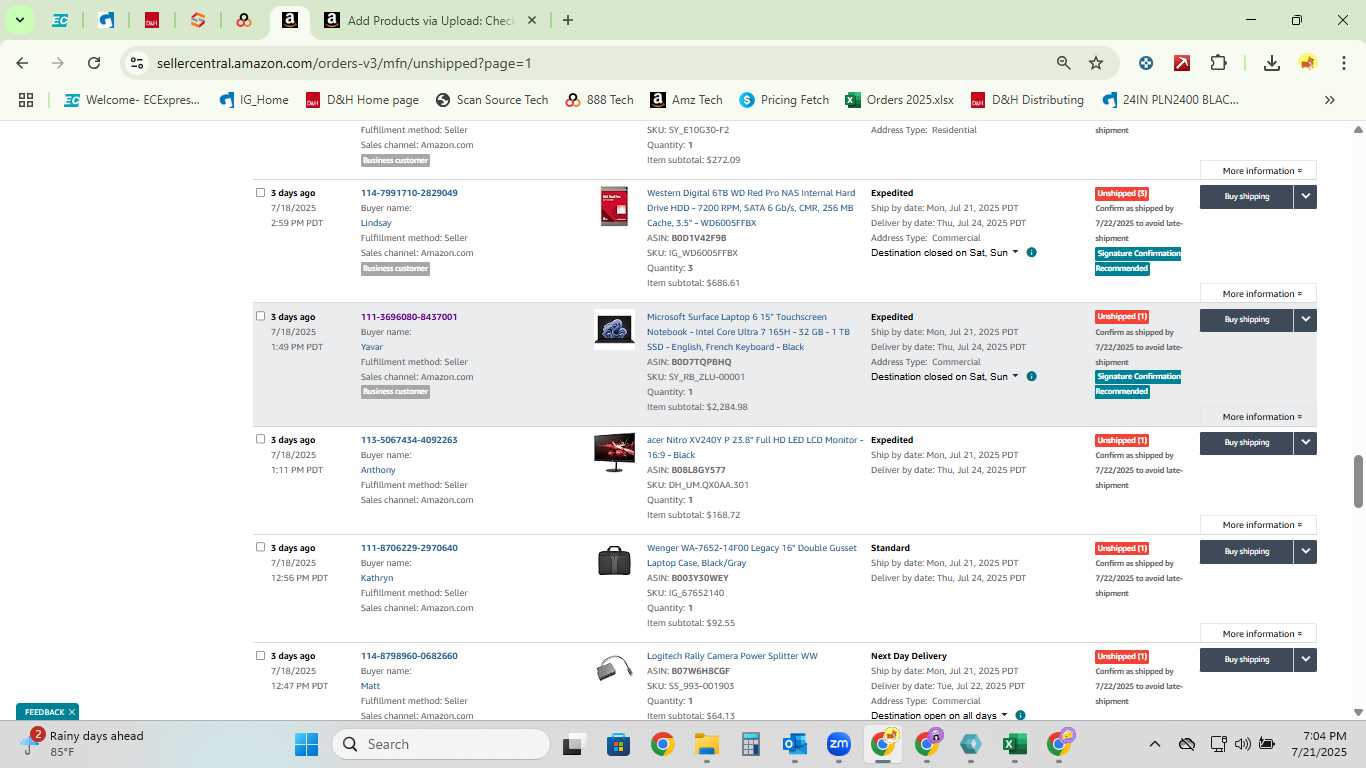
Task: Click the taskbar Search box
Action: pos(441,744)
